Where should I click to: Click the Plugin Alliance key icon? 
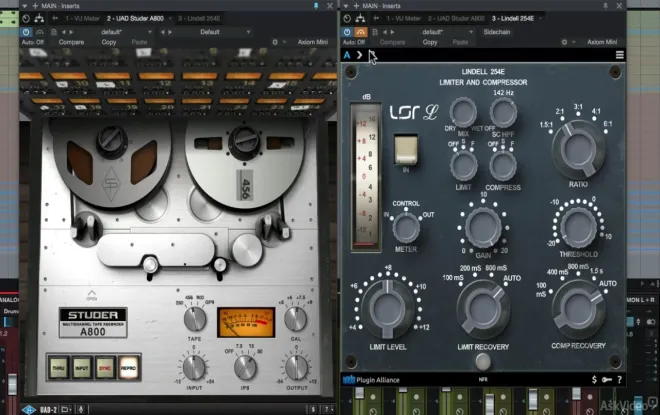coord(606,380)
